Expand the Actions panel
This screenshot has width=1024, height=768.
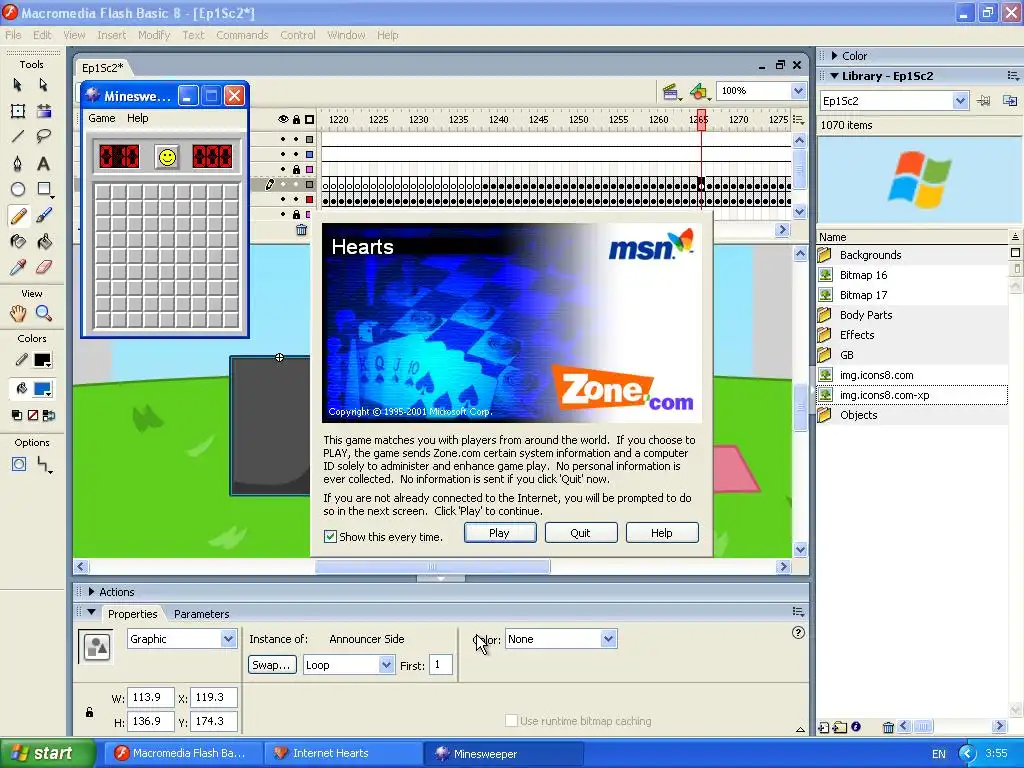[x=91, y=592]
